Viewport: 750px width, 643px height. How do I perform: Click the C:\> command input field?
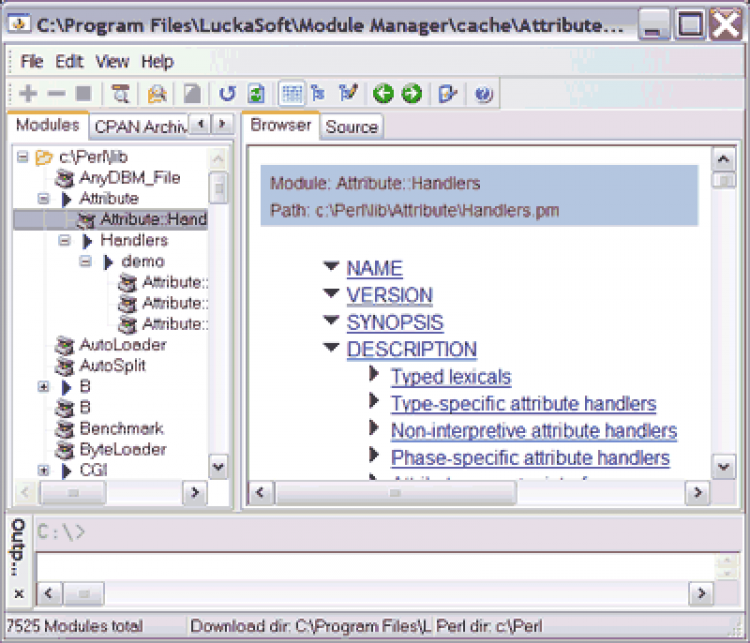(x=387, y=532)
